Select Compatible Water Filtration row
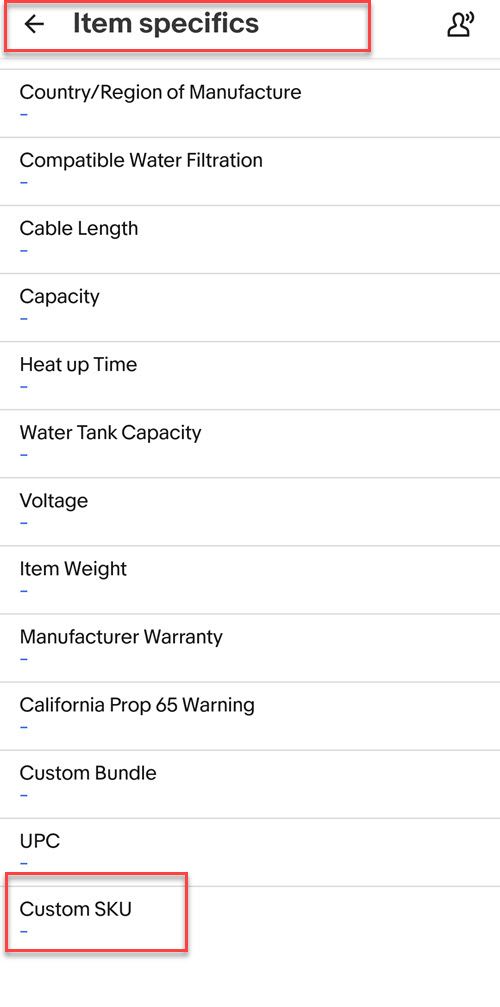This screenshot has height=1007, width=500. [250, 171]
